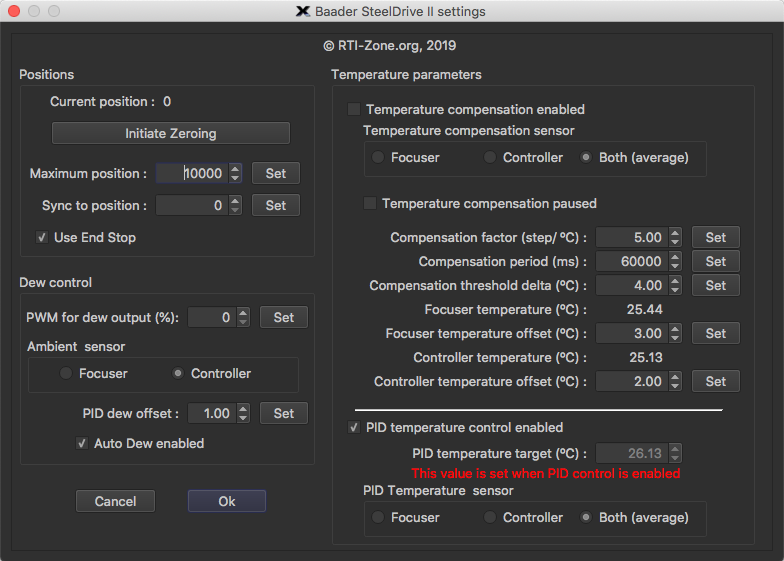Select Controller for temperature compensation sensor
Screen dimensions: 784x561
click(490, 158)
